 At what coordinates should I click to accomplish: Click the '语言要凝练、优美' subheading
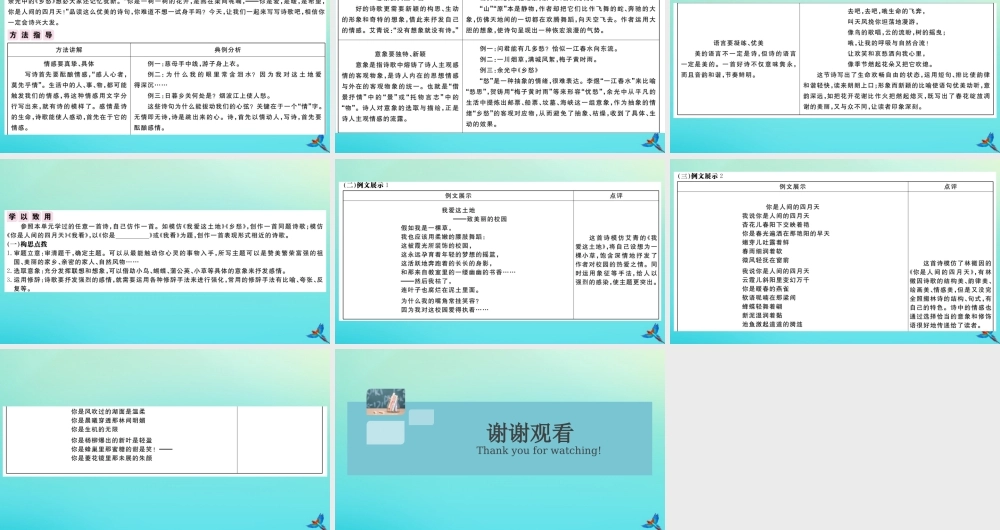[738, 43]
